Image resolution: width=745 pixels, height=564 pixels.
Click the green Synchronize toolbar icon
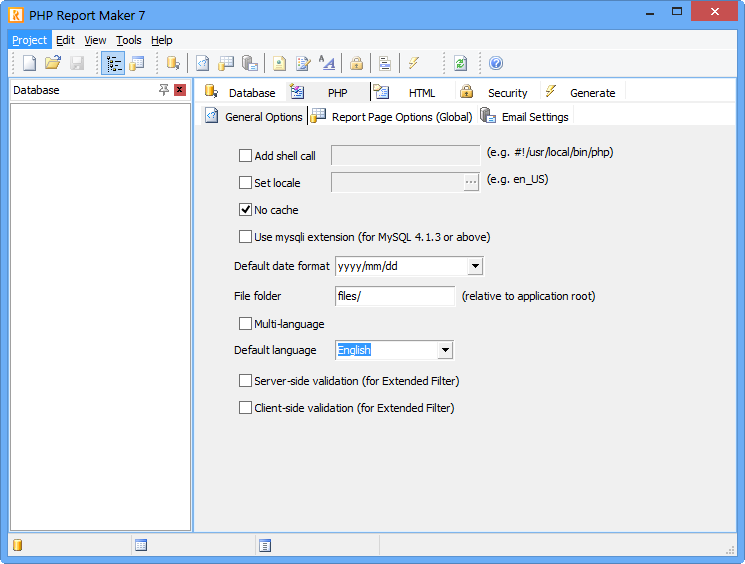pos(461,63)
